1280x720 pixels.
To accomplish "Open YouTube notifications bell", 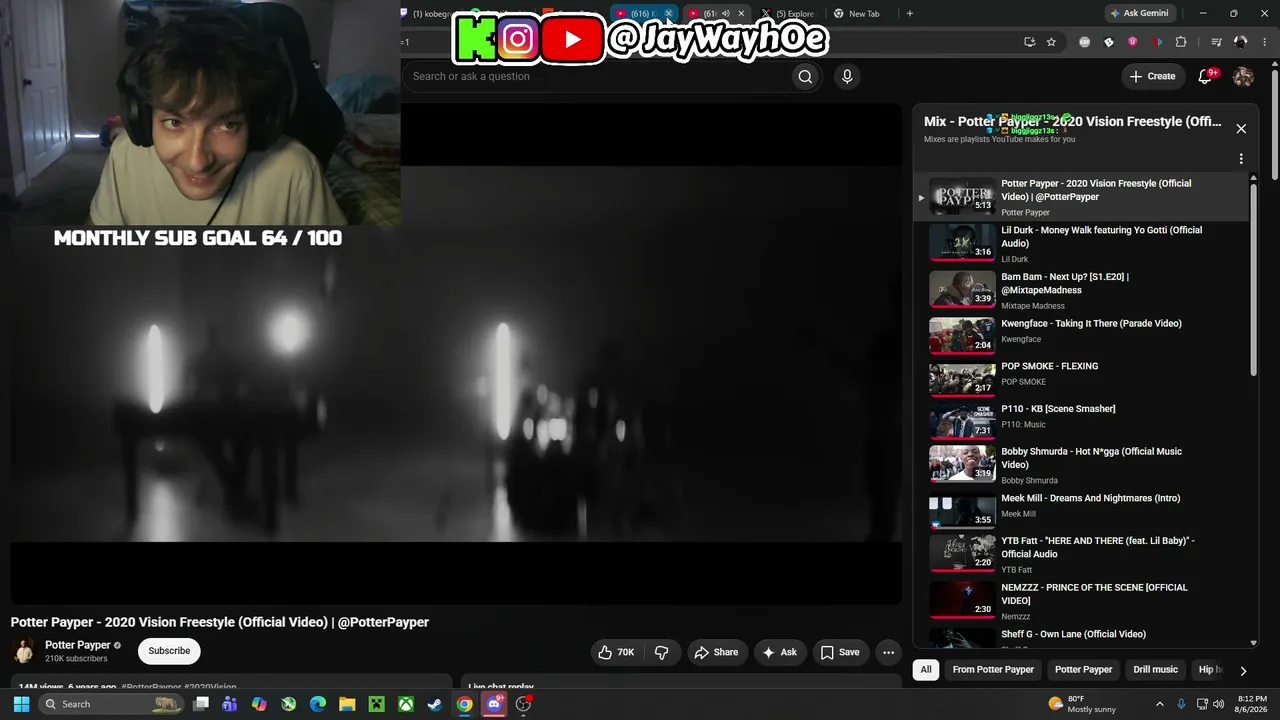I will coord(1206,77).
